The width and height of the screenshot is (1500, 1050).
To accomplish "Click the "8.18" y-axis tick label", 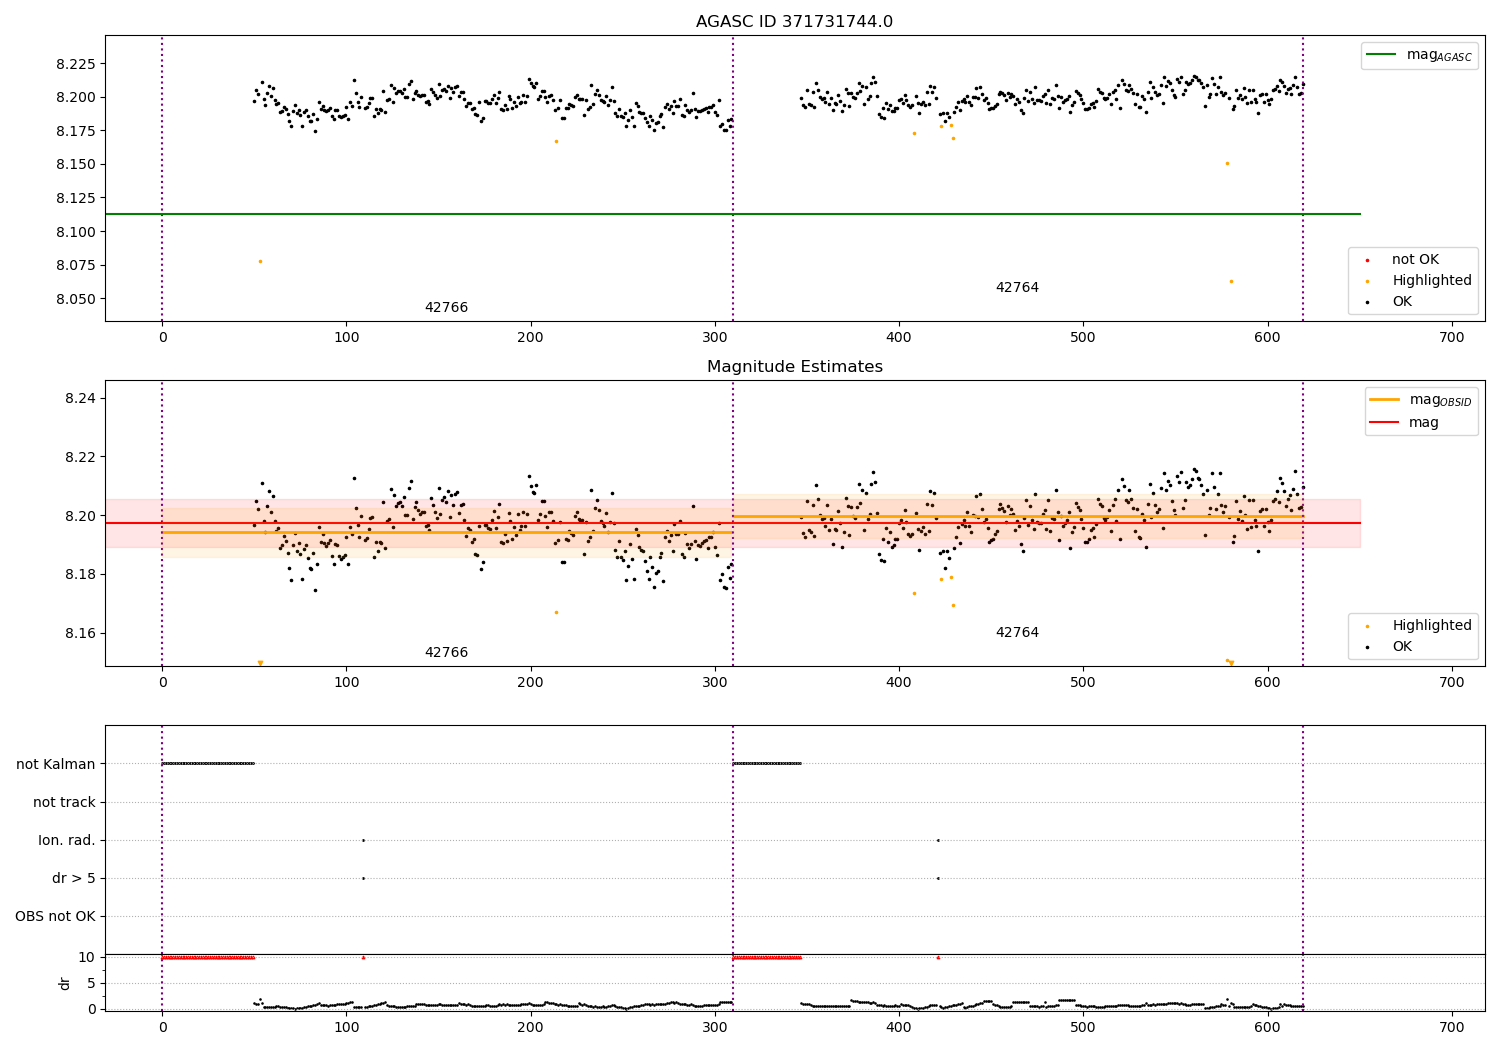I will pos(79,575).
